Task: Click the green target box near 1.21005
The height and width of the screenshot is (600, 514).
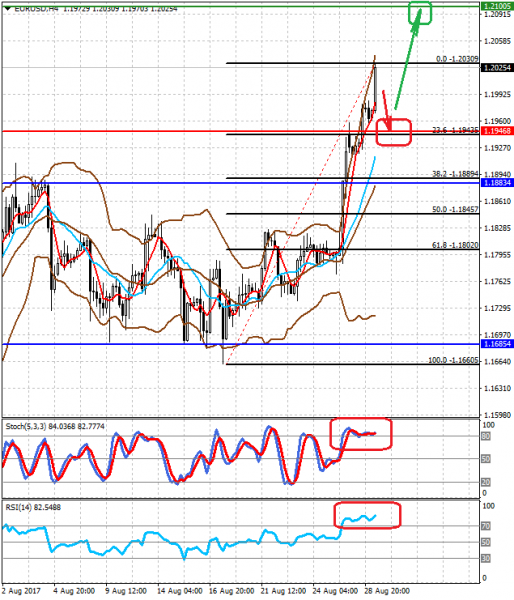Action: [x=420, y=13]
